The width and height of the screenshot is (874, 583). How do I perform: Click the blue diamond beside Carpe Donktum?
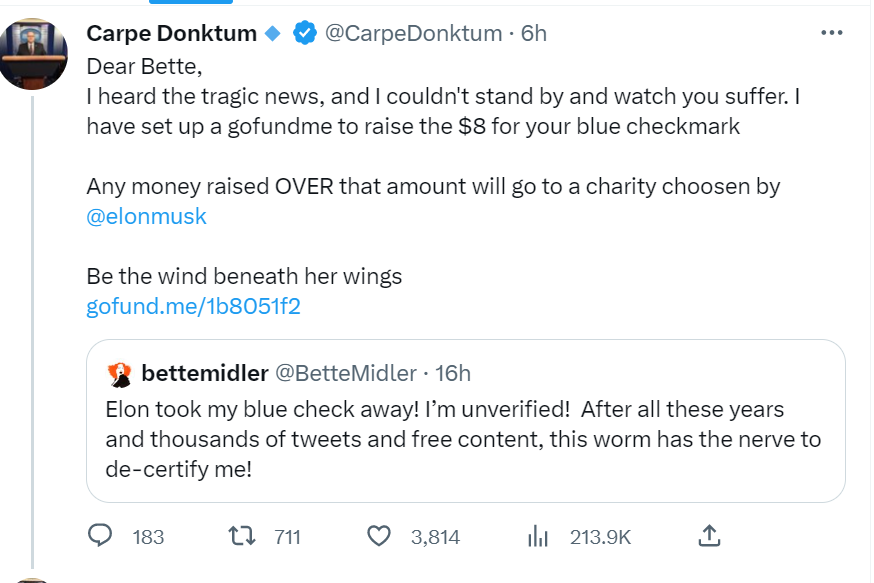273,33
